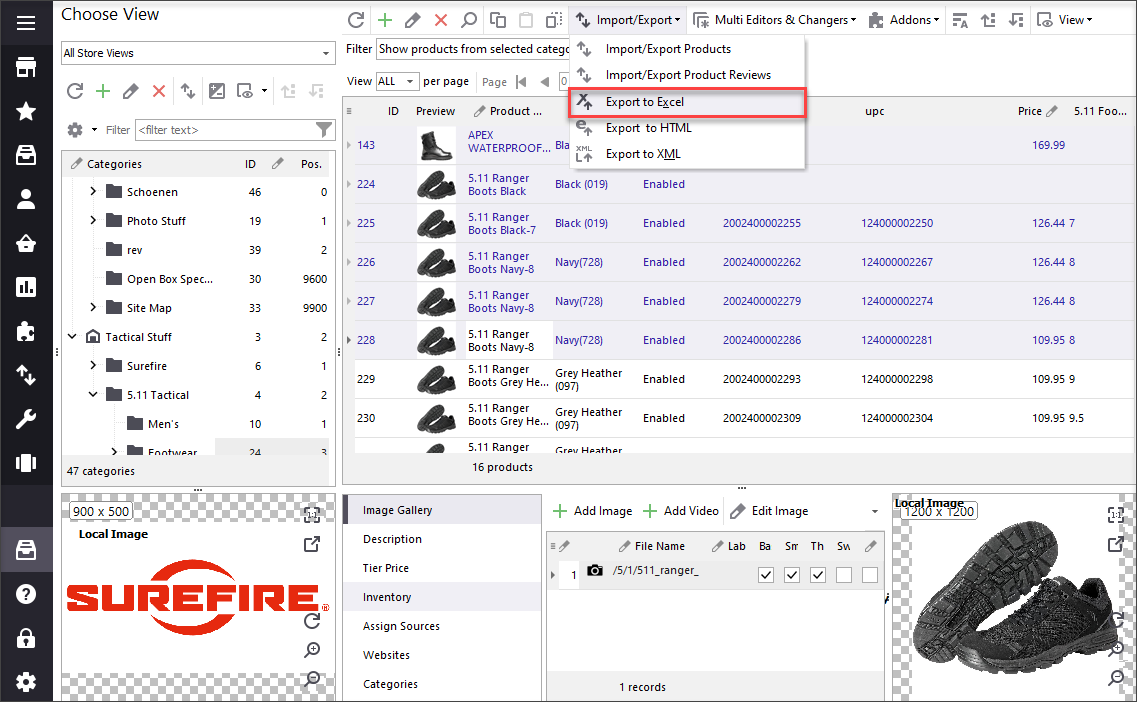Go to the first page of products
This screenshot has height=702, width=1137.
(x=521, y=82)
